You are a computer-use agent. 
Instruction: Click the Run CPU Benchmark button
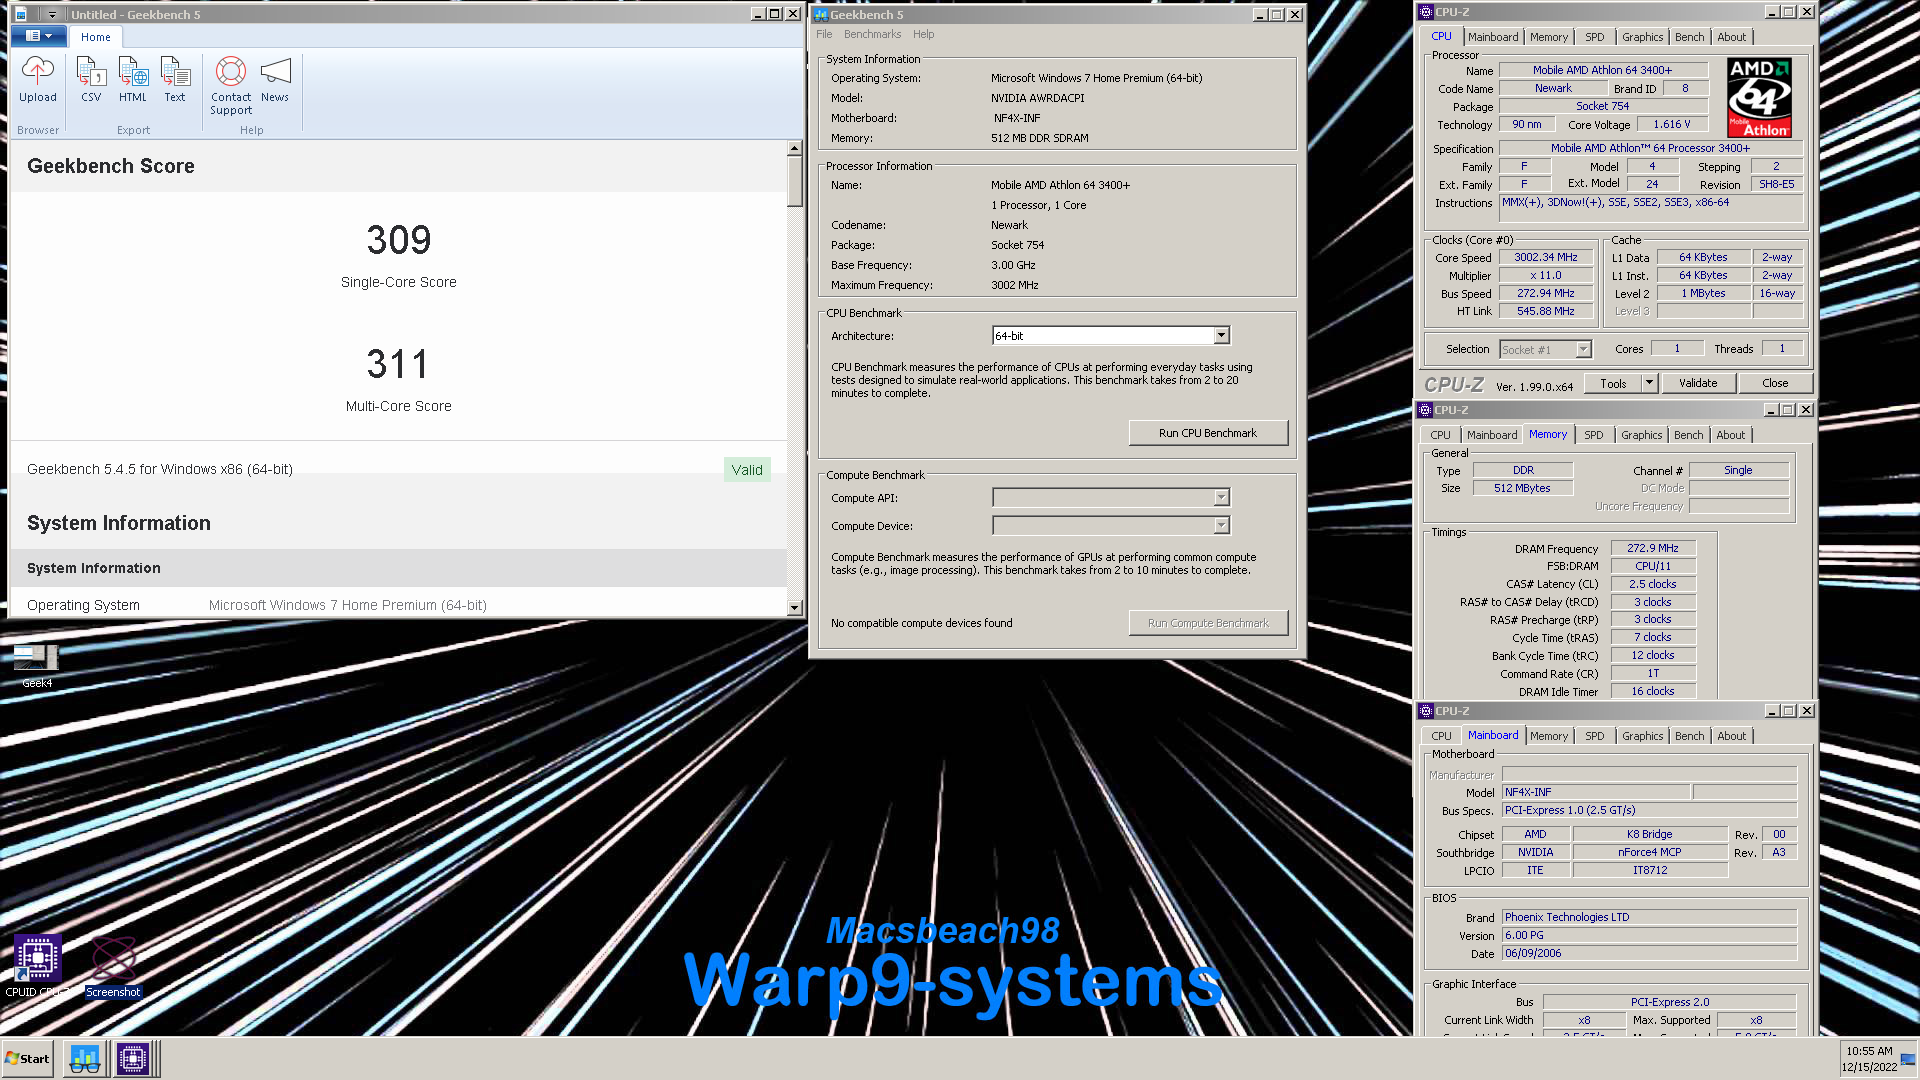pos(1208,433)
